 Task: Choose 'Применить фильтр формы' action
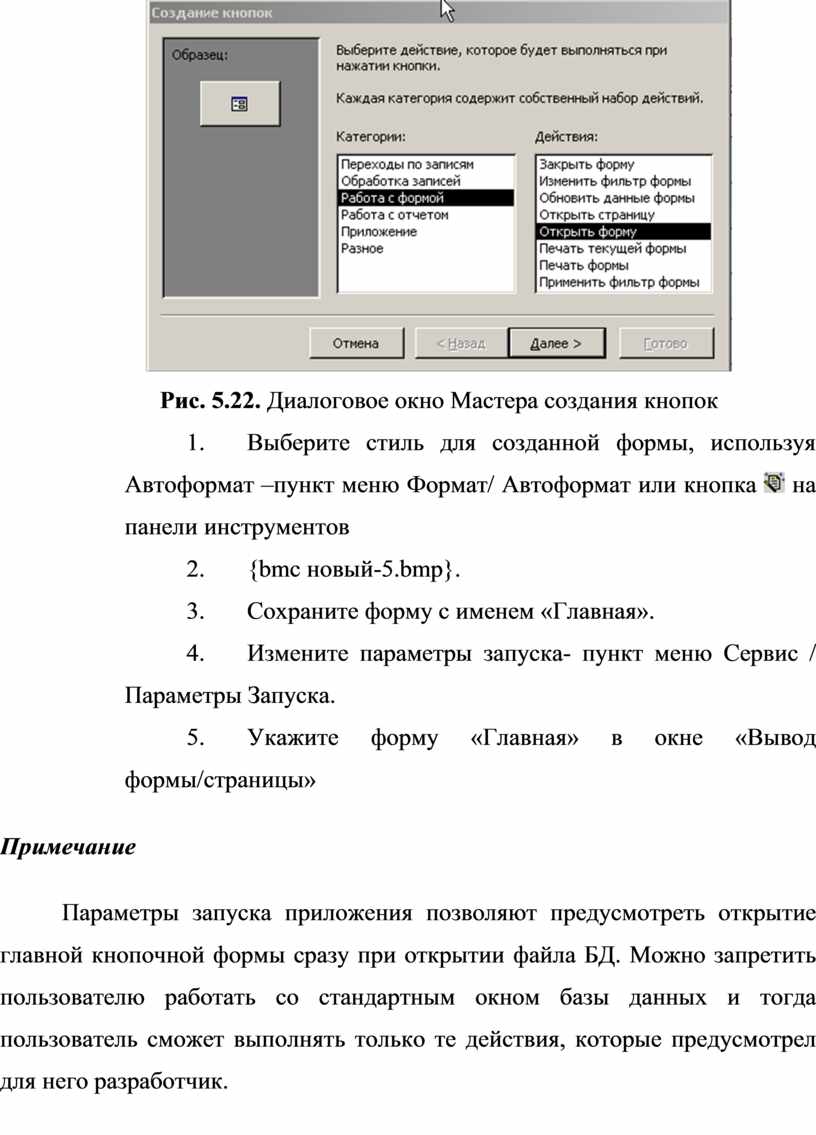click(619, 283)
